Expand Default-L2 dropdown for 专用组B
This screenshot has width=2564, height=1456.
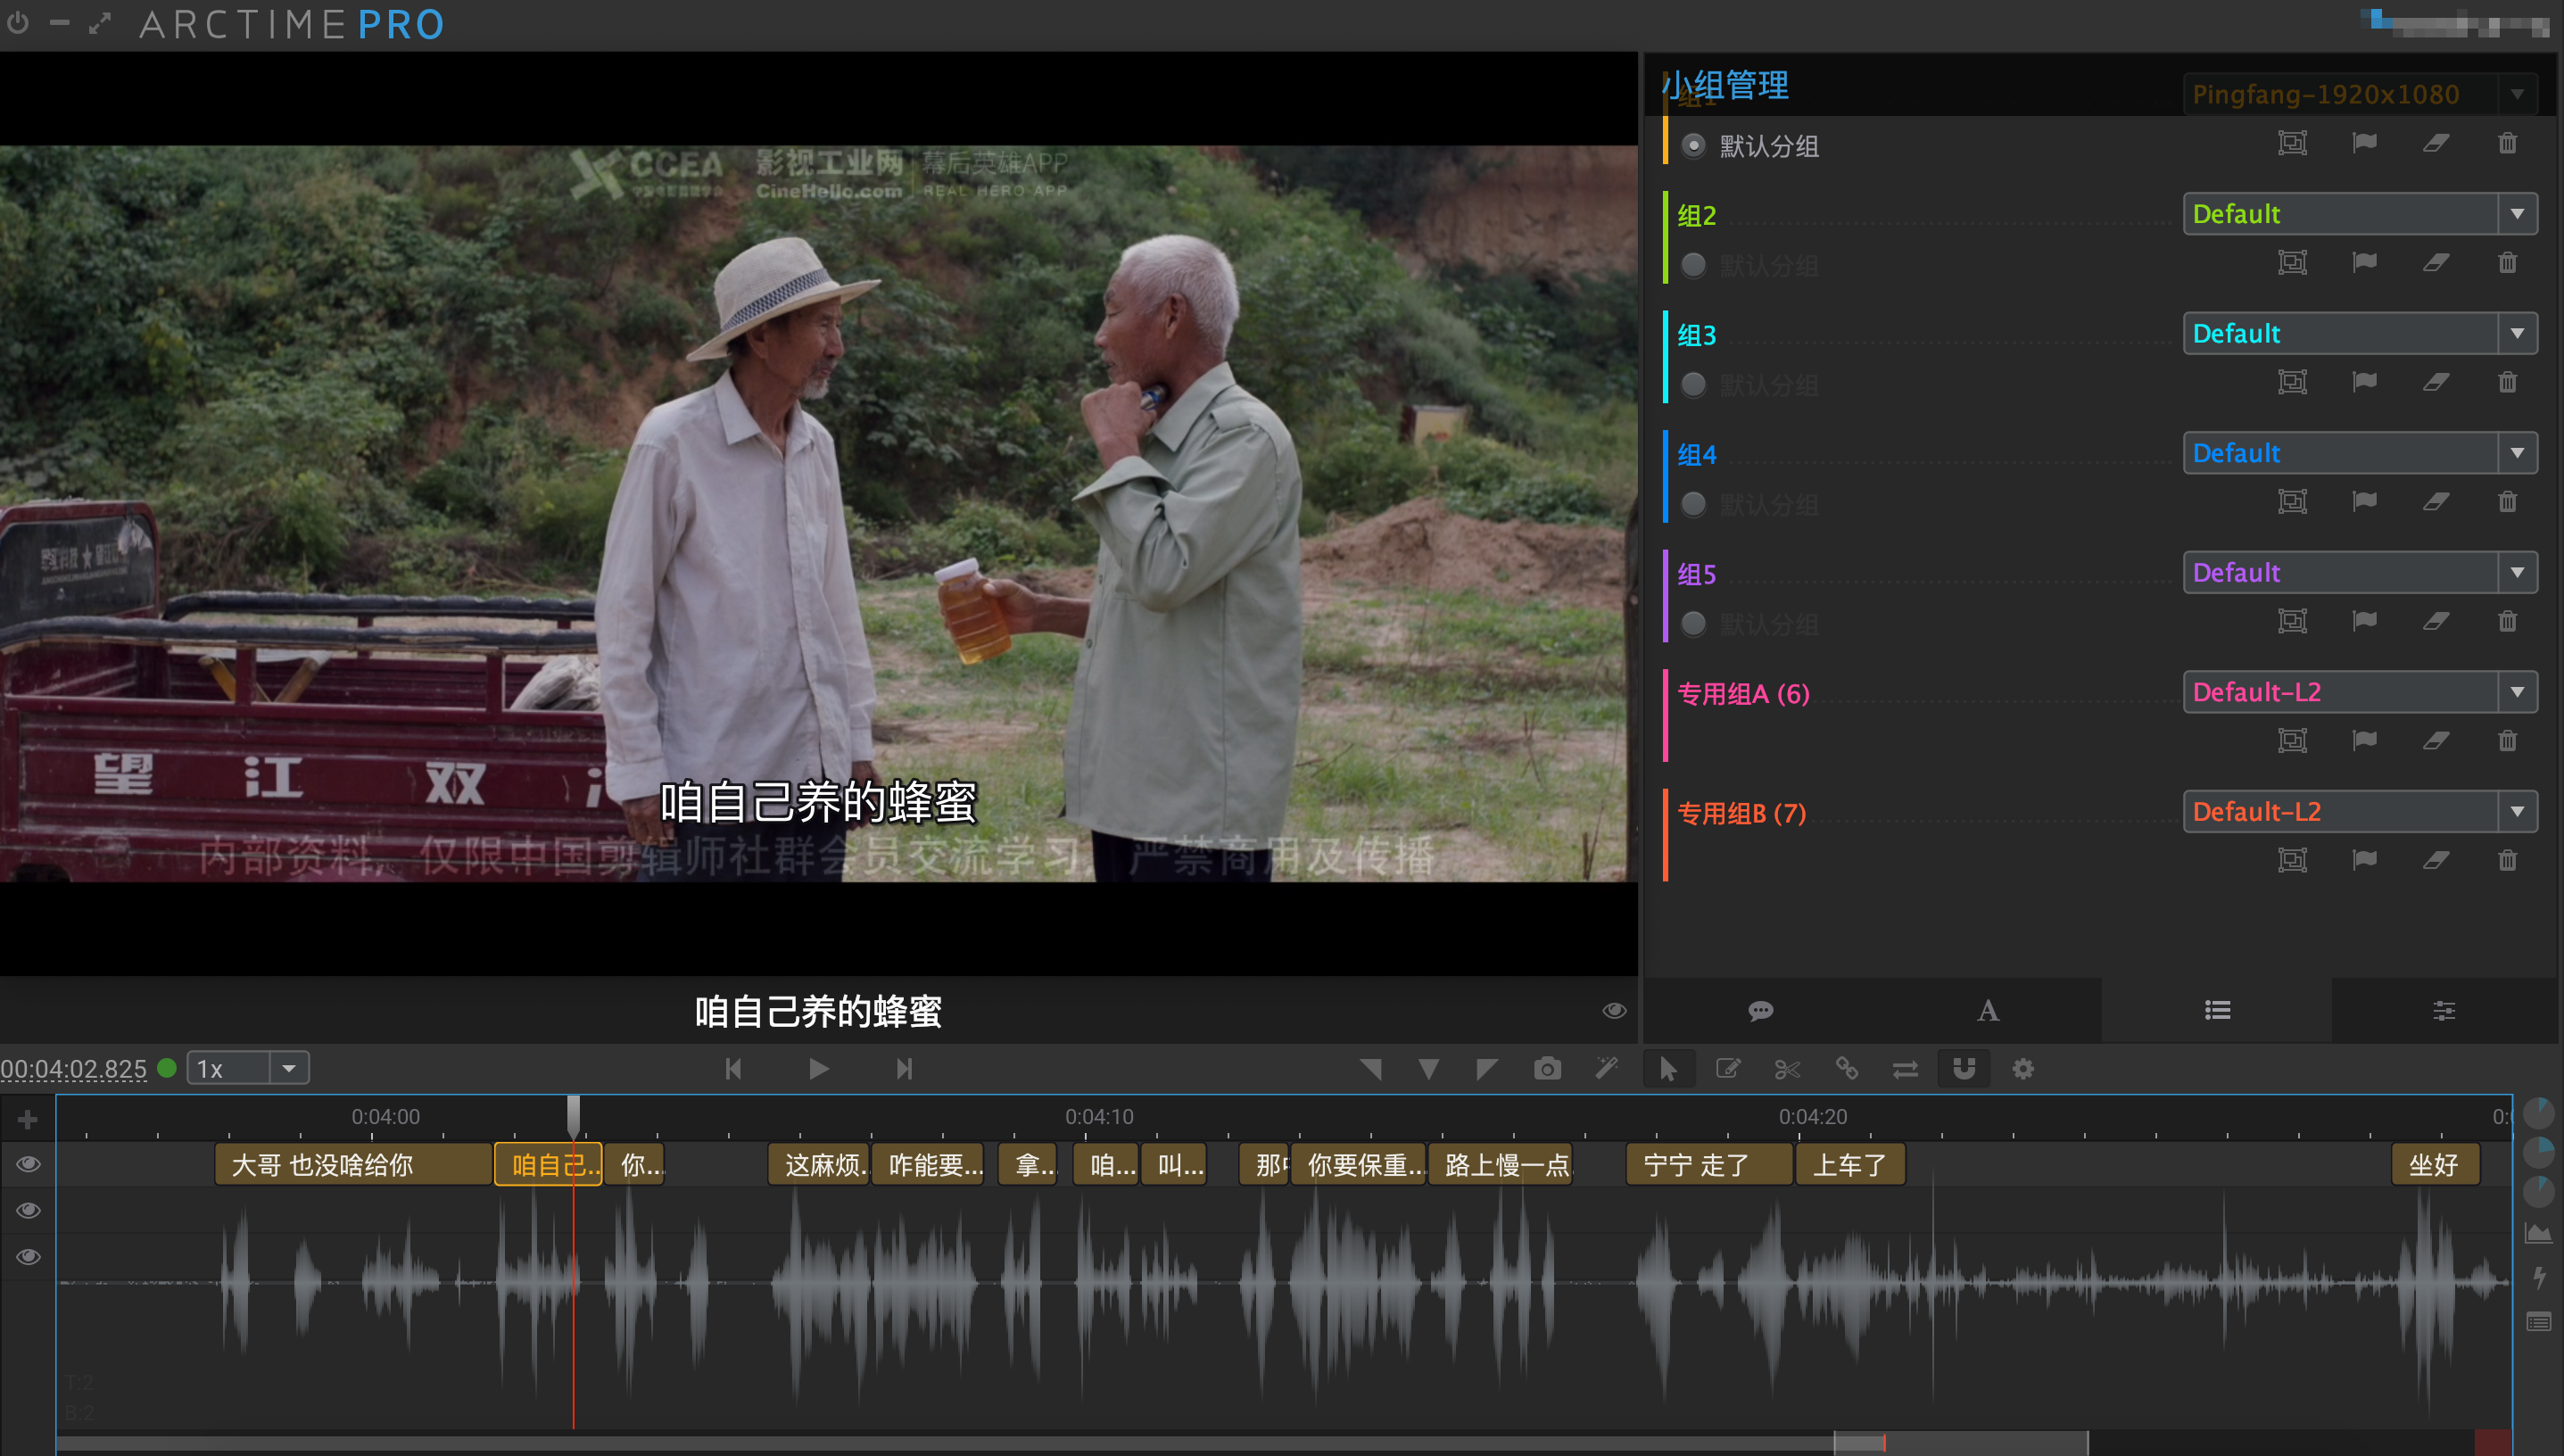tap(2517, 812)
